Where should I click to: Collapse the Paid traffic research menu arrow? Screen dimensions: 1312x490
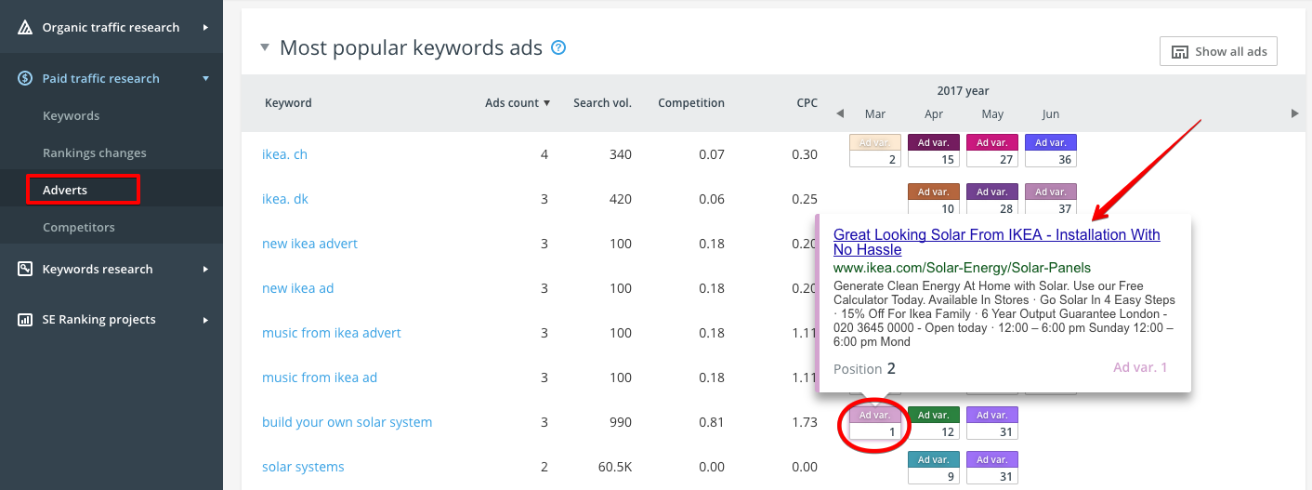(x=206, y=78)
